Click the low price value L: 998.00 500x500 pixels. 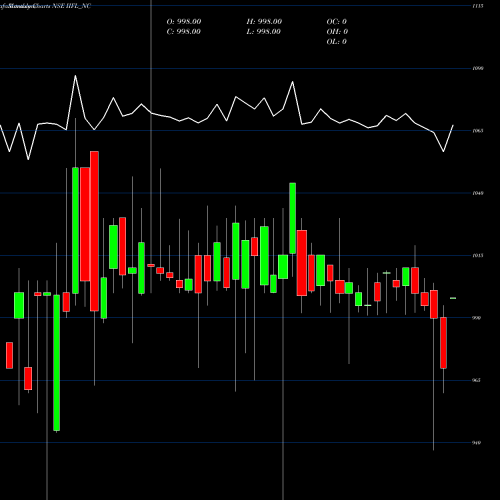pos(263,32)
